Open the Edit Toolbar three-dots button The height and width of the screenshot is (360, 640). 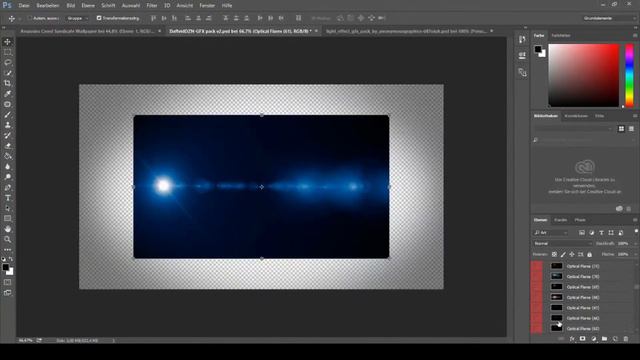[x=7, y=249]
